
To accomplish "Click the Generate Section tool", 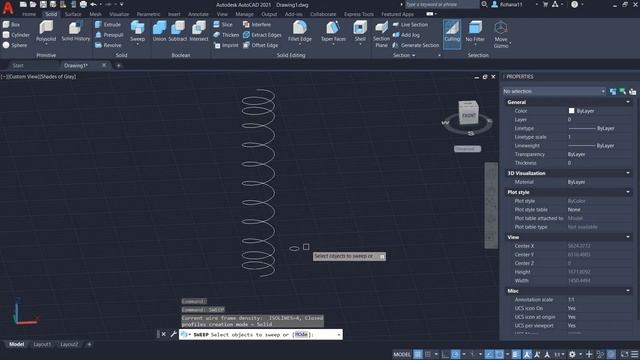I will click(x=416, y=45).
